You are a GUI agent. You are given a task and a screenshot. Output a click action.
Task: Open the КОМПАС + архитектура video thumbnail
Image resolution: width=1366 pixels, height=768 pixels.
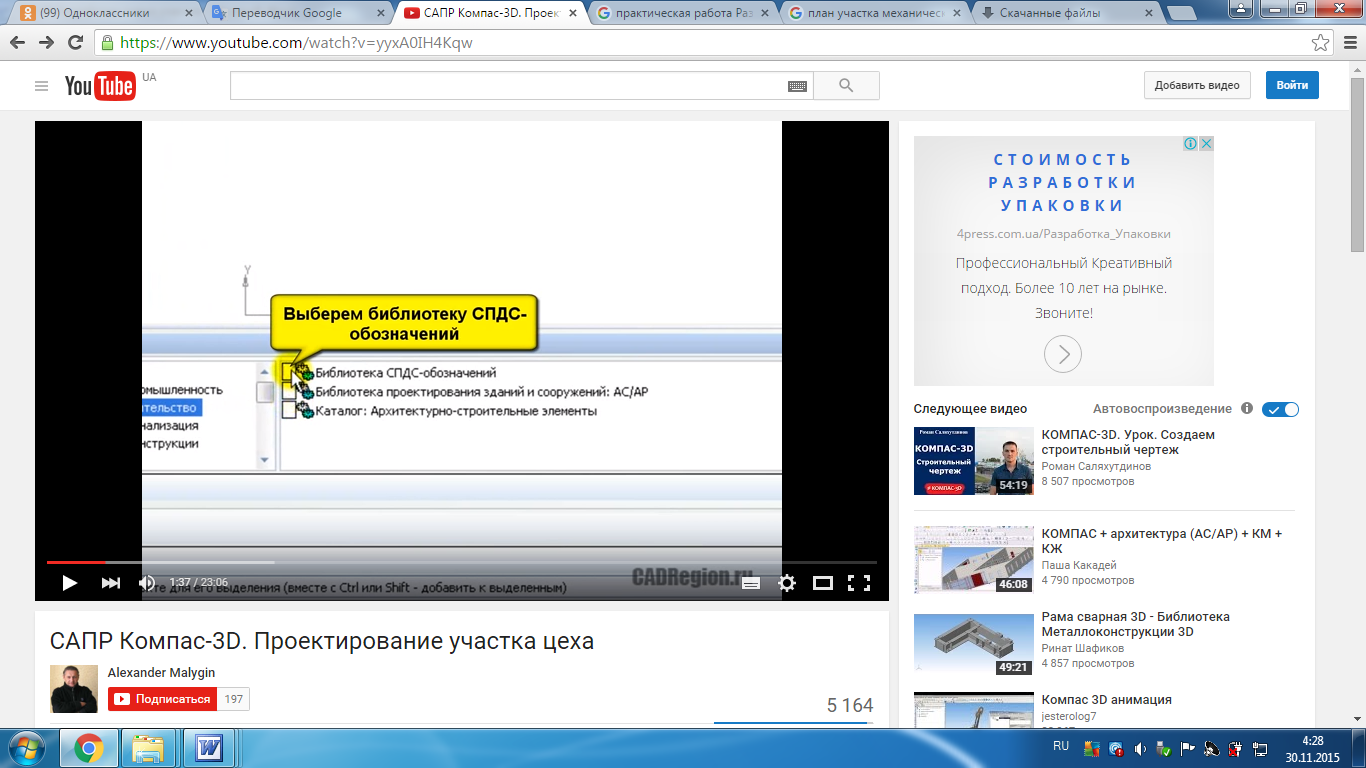point(973,560)
